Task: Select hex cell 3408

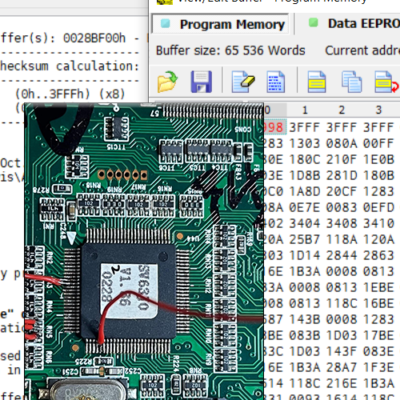Action: pos(342,223)
